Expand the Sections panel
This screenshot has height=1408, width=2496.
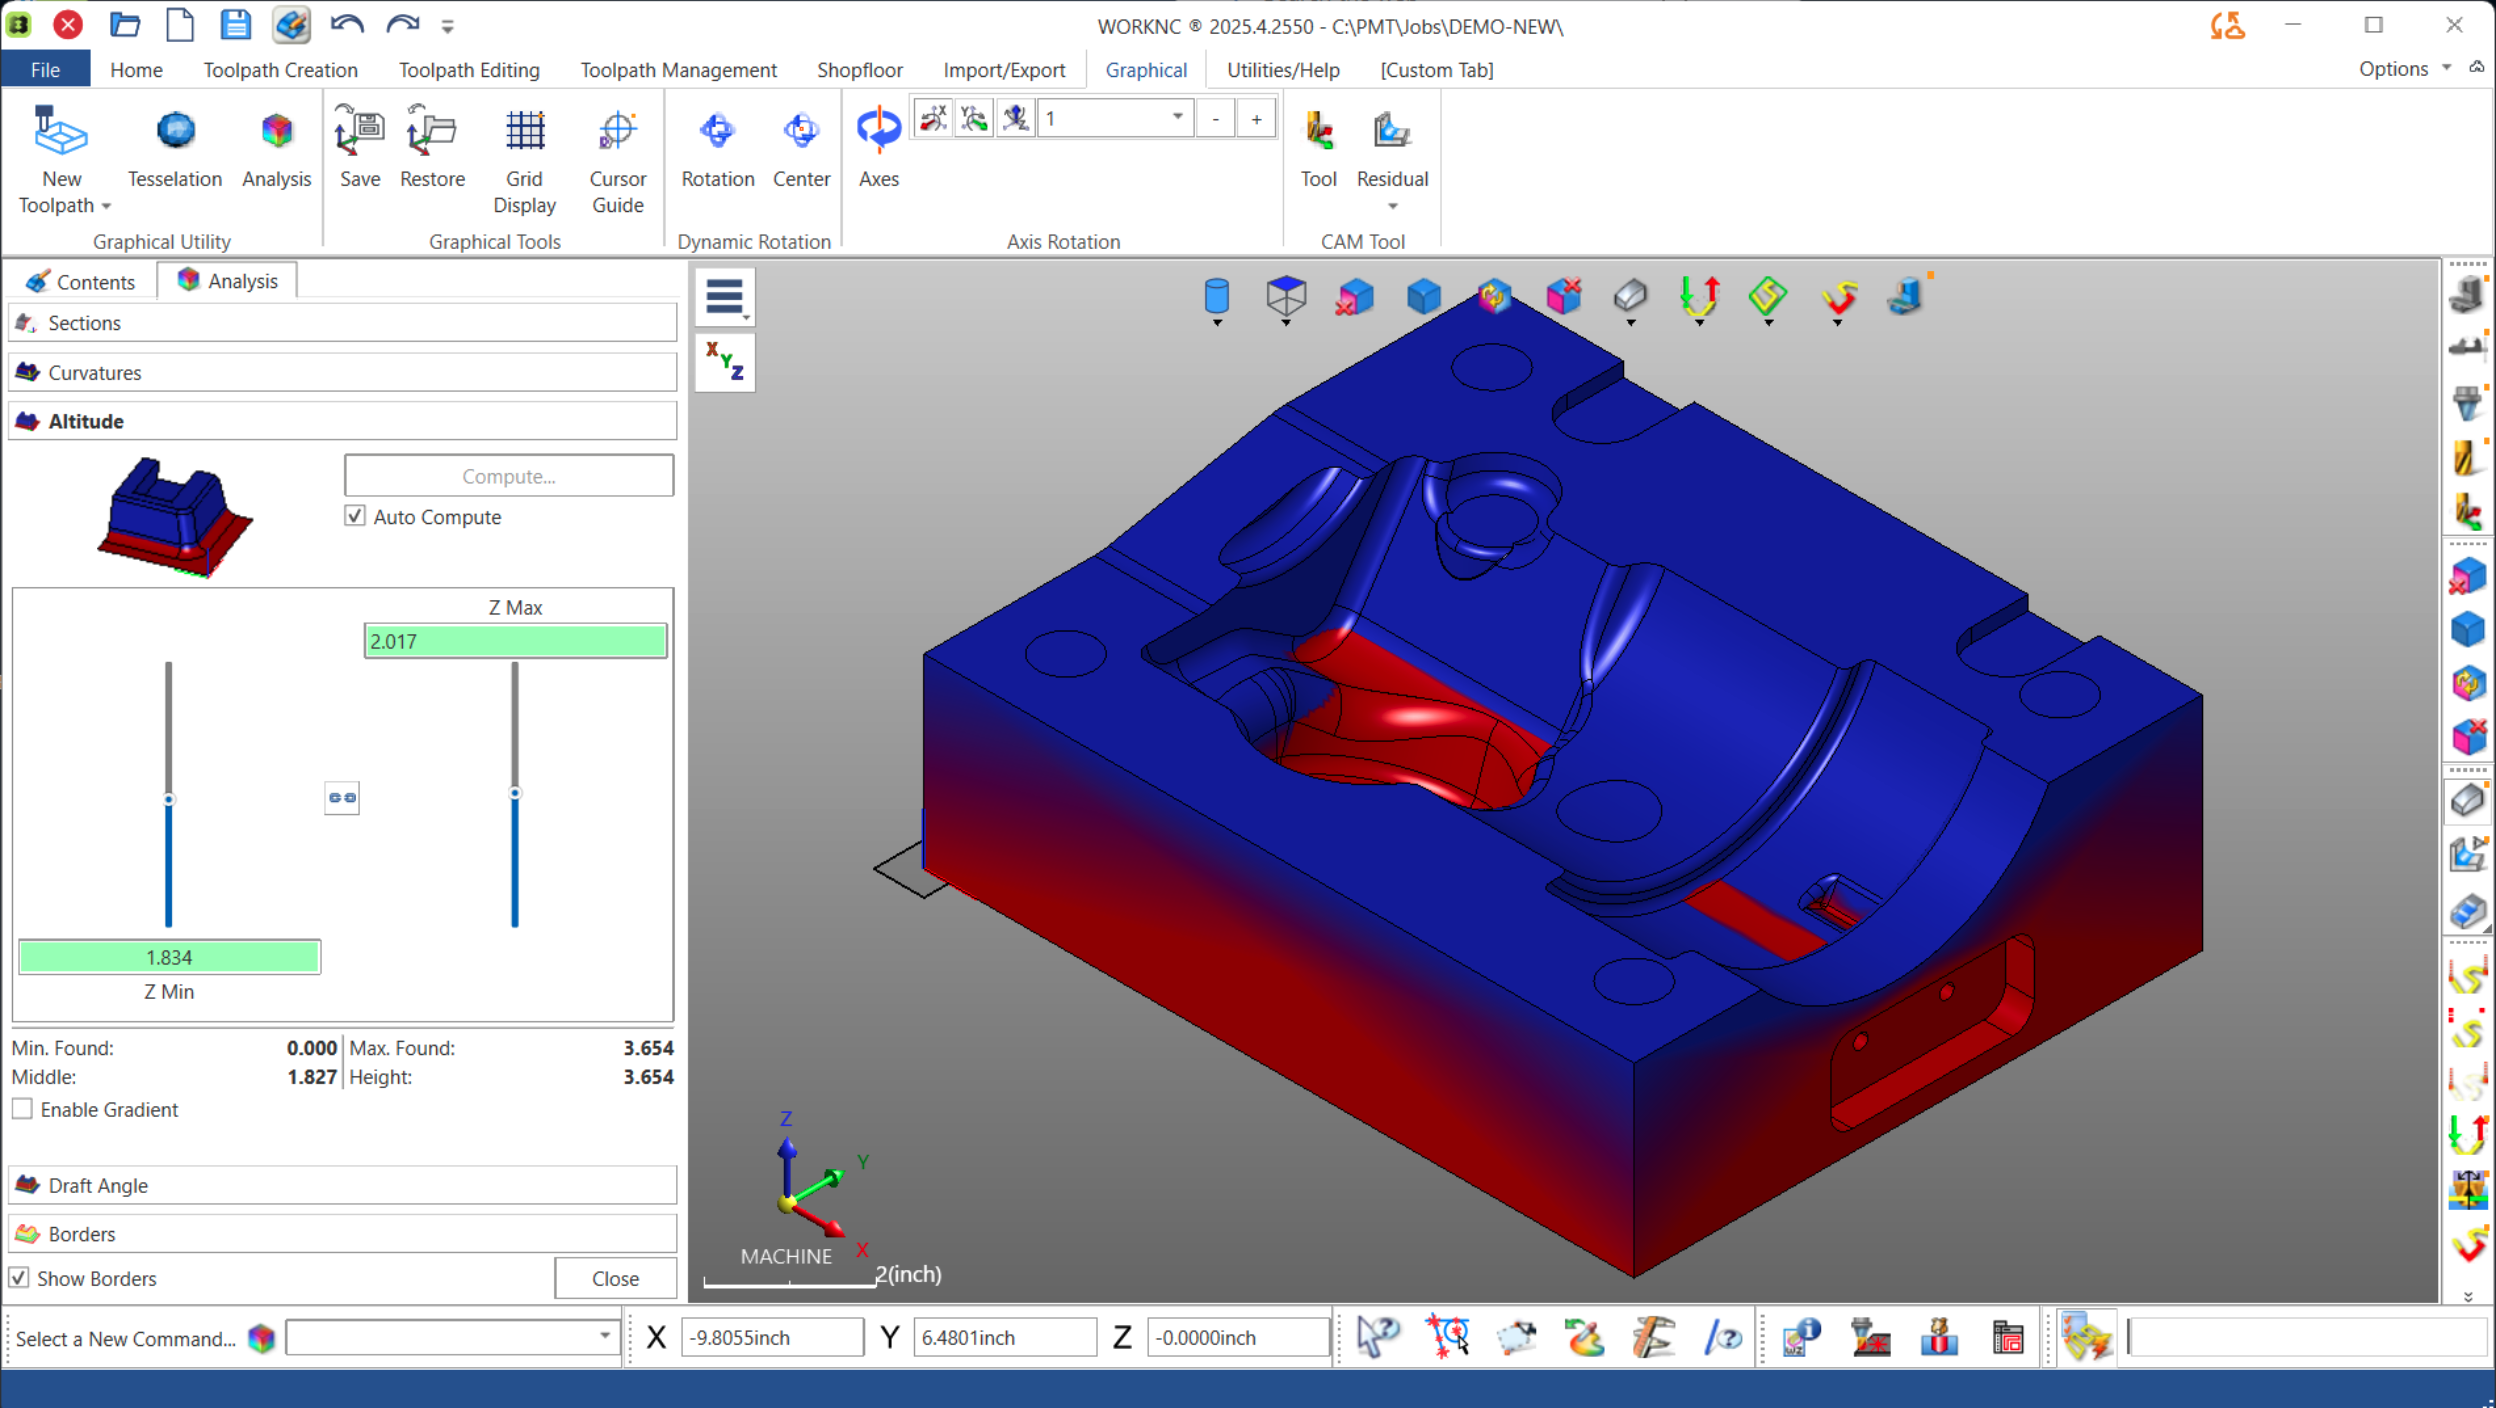(342, 323)
